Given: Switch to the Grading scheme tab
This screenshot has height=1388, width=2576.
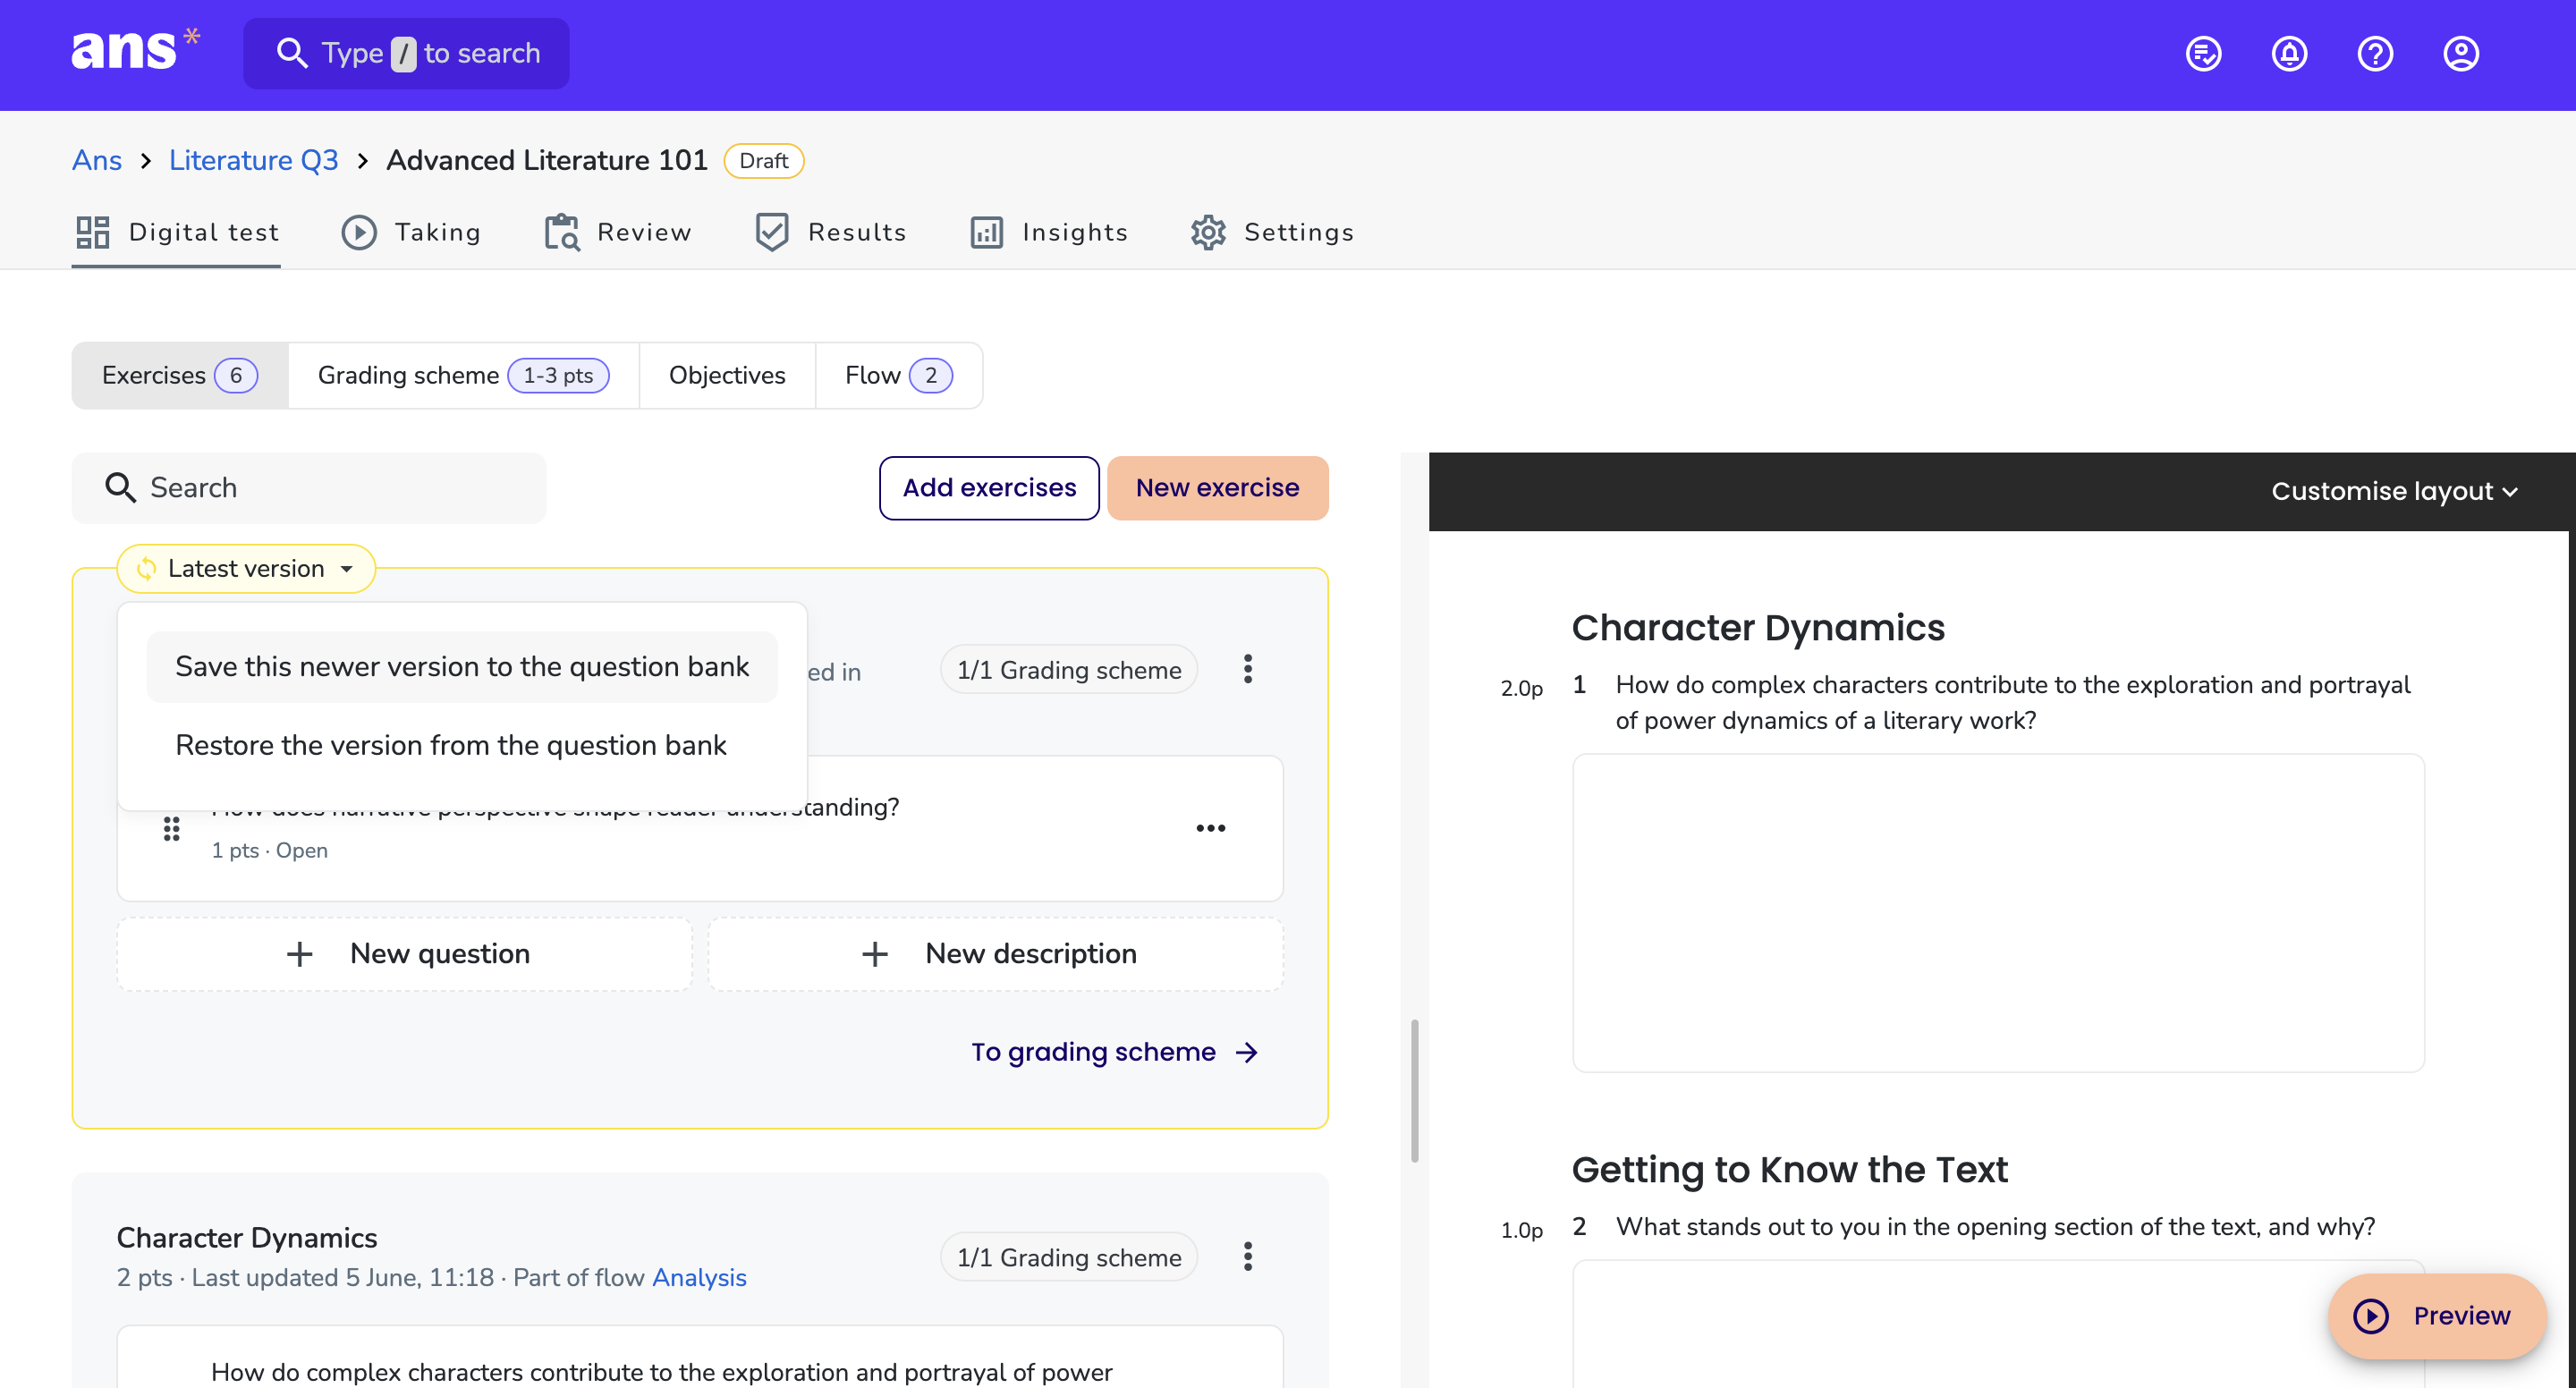Looking at the screenshot, I should tap(463, 375).
